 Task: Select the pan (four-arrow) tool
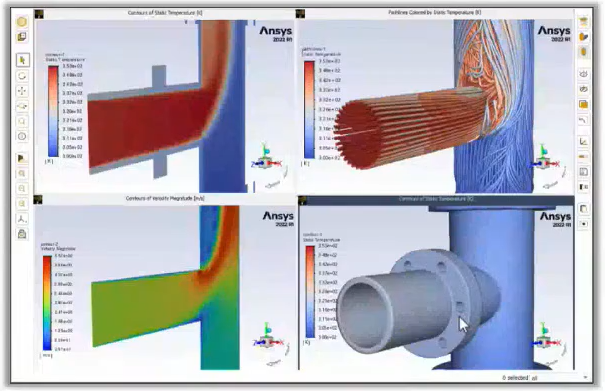click(x=22, y=91)
